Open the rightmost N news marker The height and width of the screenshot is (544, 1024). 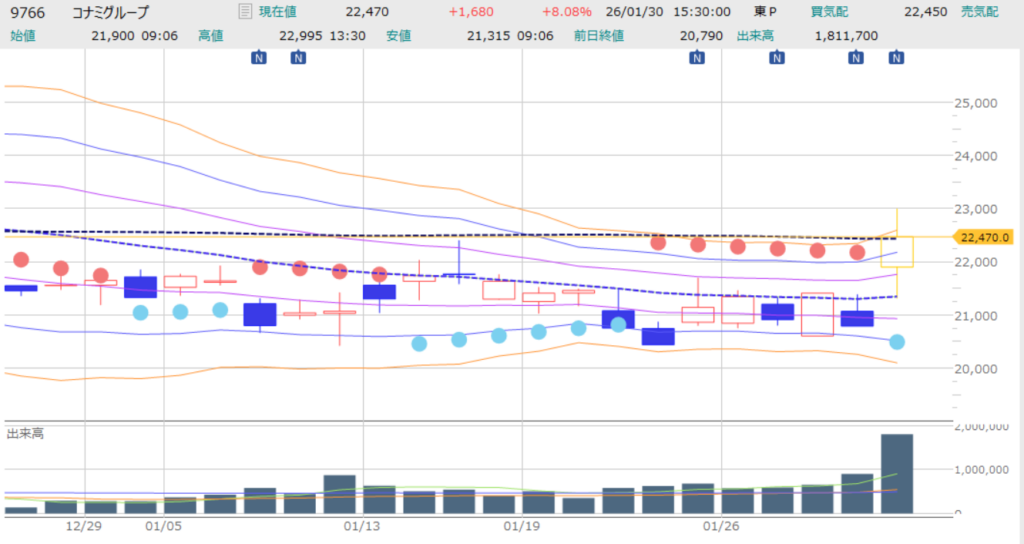click(896, 58)
